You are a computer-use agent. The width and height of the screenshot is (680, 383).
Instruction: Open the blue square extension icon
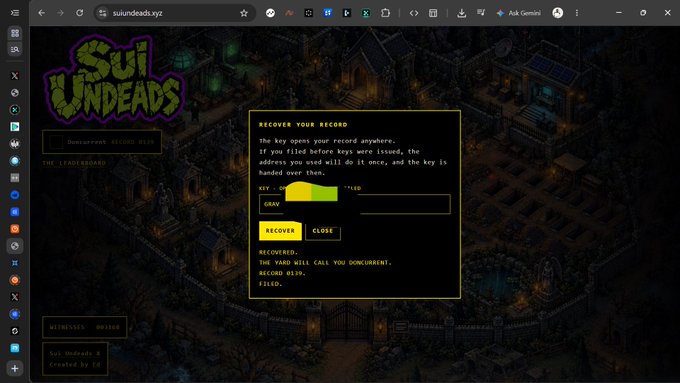point(327,13)
